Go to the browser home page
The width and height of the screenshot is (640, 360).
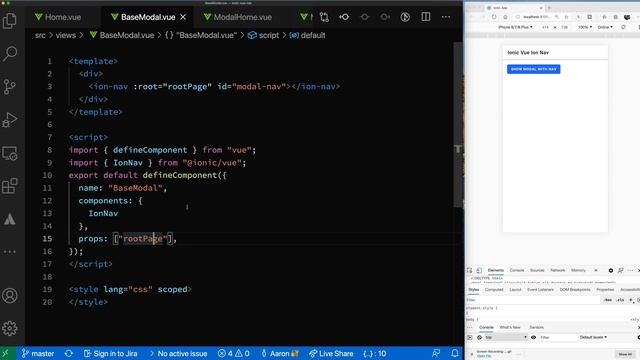click(505, 17)
